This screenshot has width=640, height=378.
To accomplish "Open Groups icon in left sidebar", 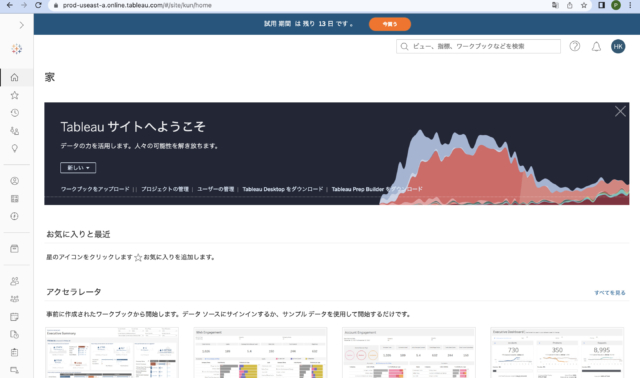I will pos(15,299).
